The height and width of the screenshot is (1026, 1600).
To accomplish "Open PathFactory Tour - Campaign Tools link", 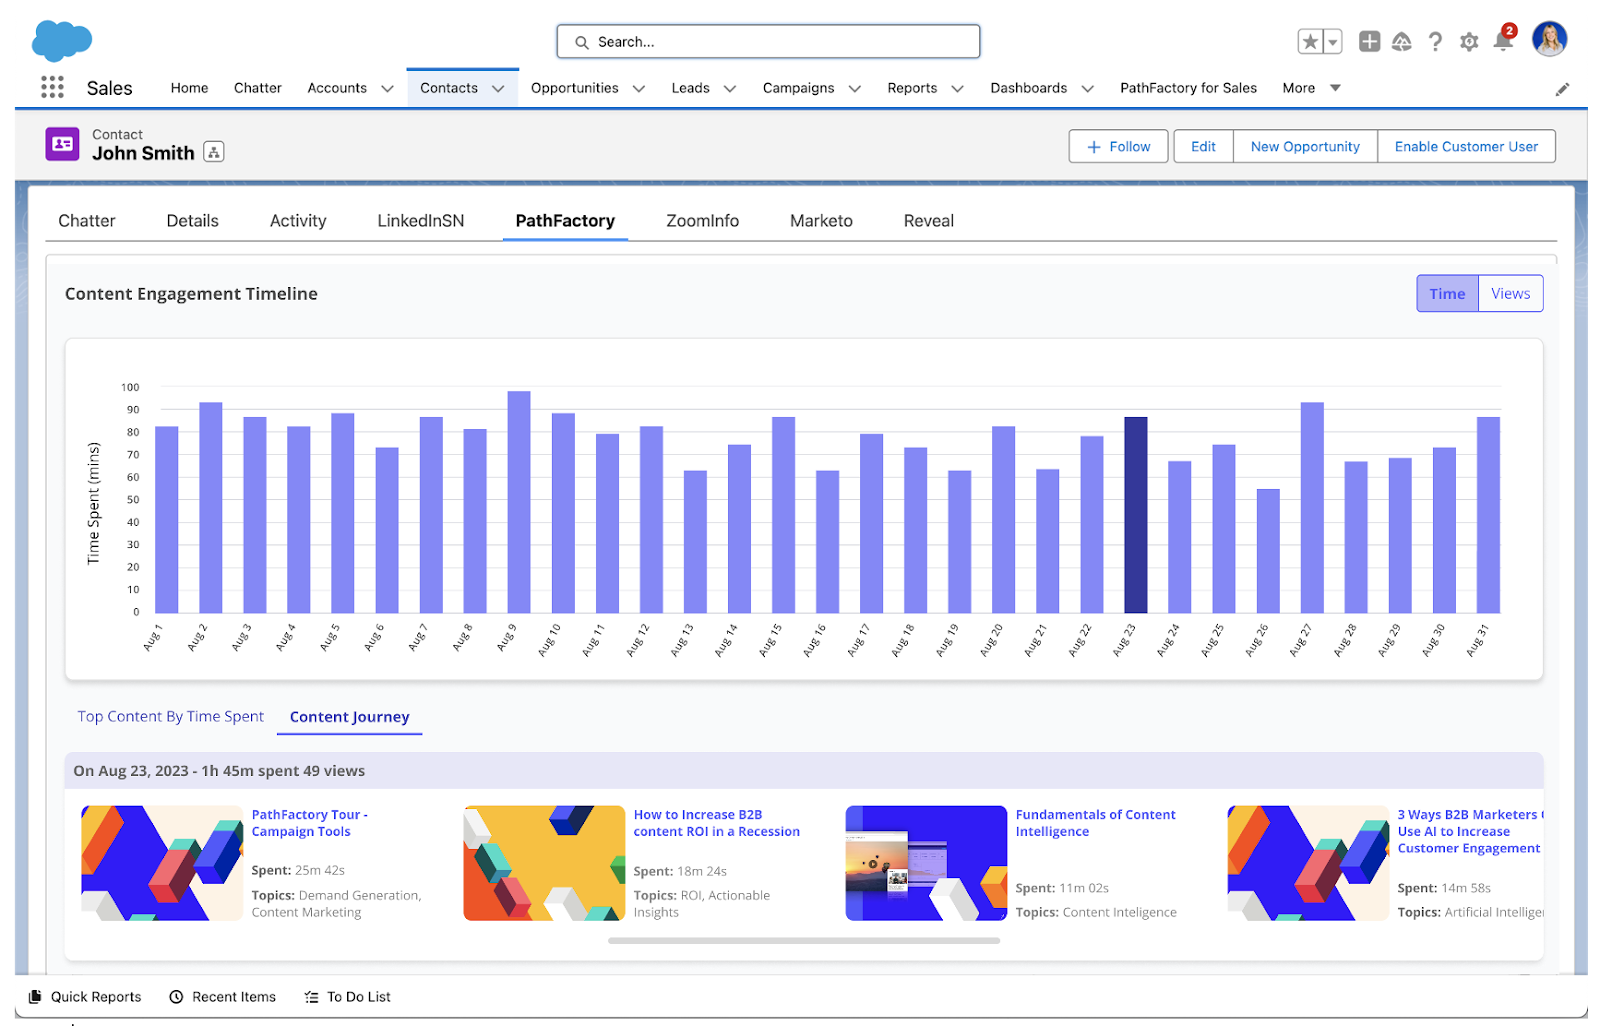I will (310, 823).
